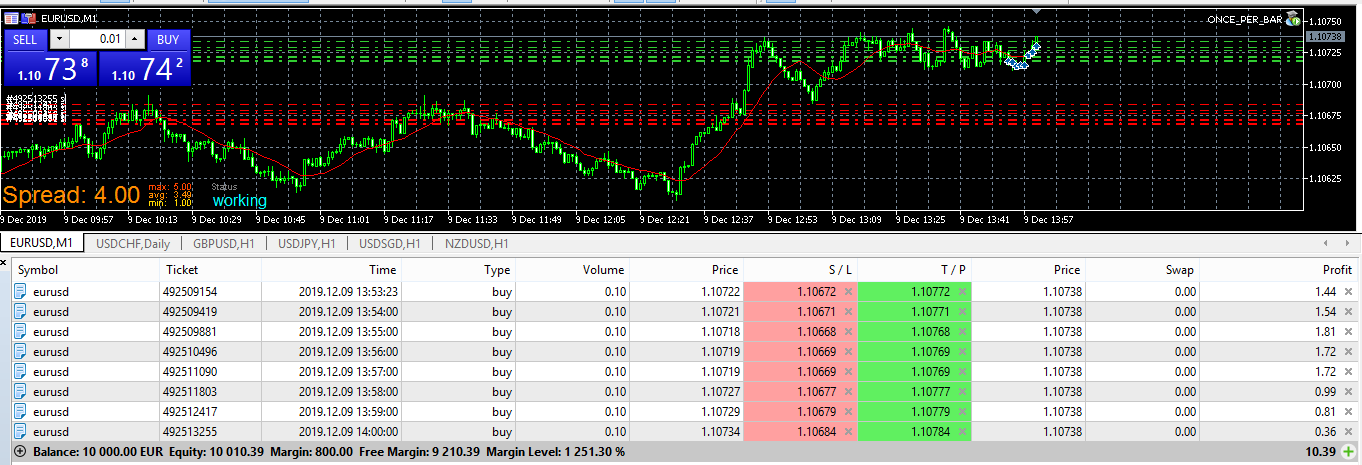
Task: Click the green plus icon beside total profit
Action: pyautogui.click(x=1350, y=452)
